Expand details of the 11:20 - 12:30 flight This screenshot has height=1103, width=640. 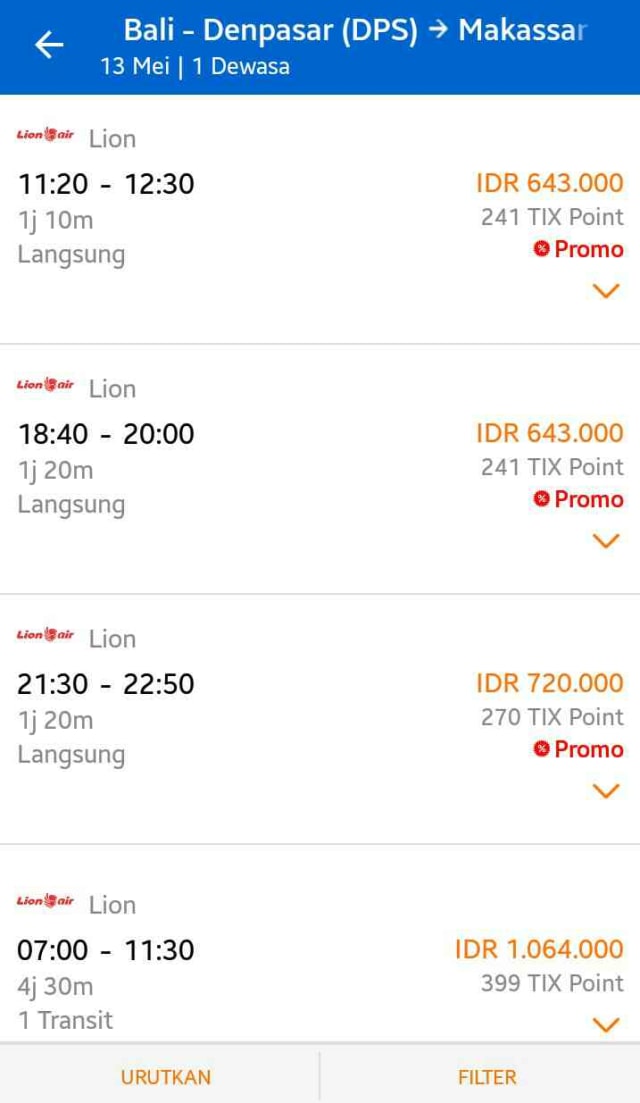tap(605, 291)
